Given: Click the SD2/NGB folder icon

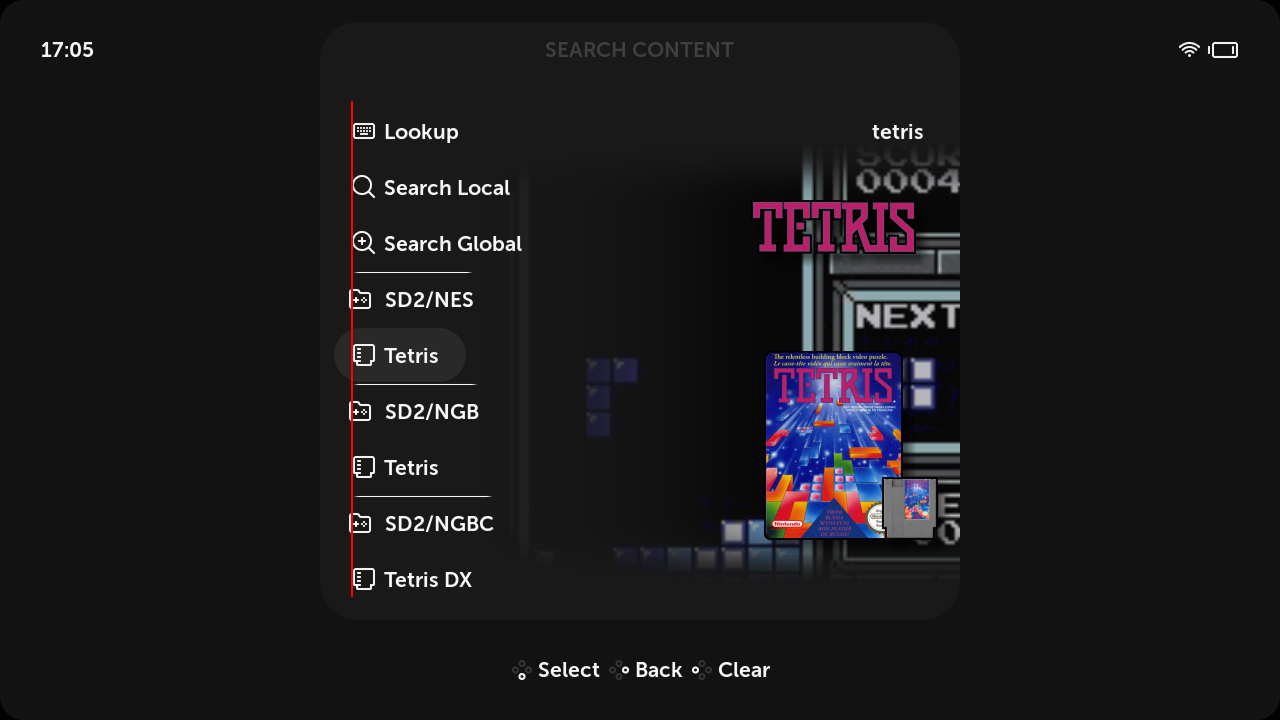Looking at the screenshot, I should (x=360, y=411).
